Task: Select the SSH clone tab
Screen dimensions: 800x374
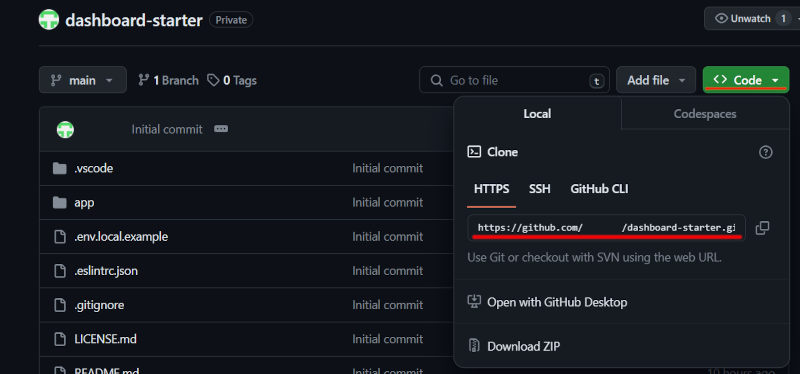Action: 540,189
